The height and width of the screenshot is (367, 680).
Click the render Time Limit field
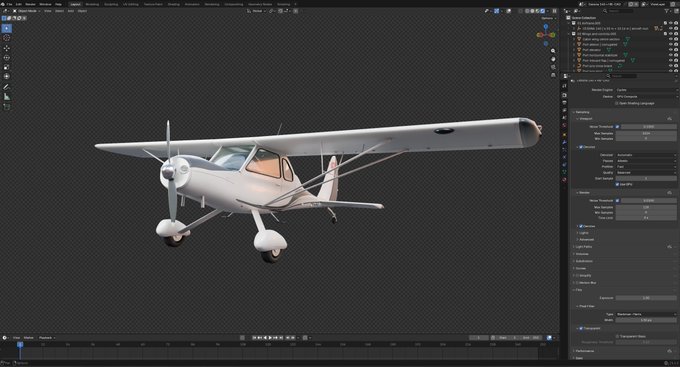[x=646, y=218]
